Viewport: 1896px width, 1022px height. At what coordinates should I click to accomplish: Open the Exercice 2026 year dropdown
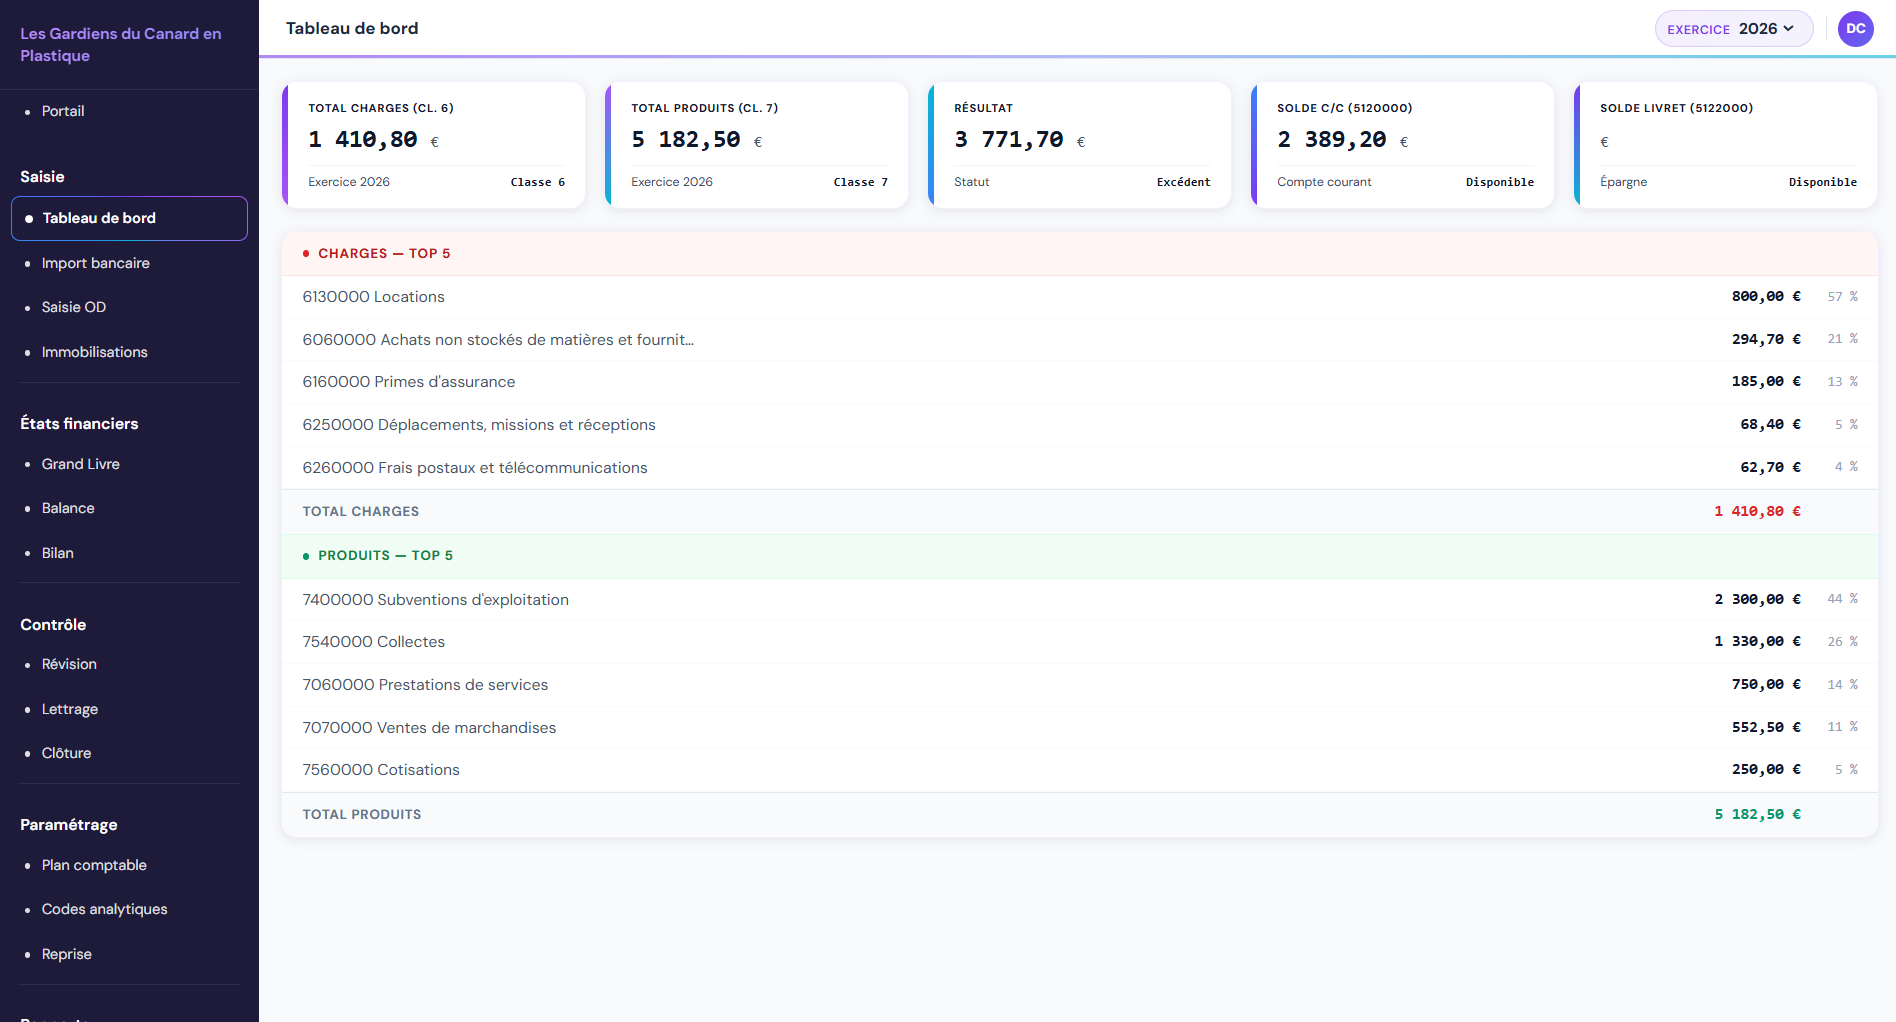point(1733,29)
